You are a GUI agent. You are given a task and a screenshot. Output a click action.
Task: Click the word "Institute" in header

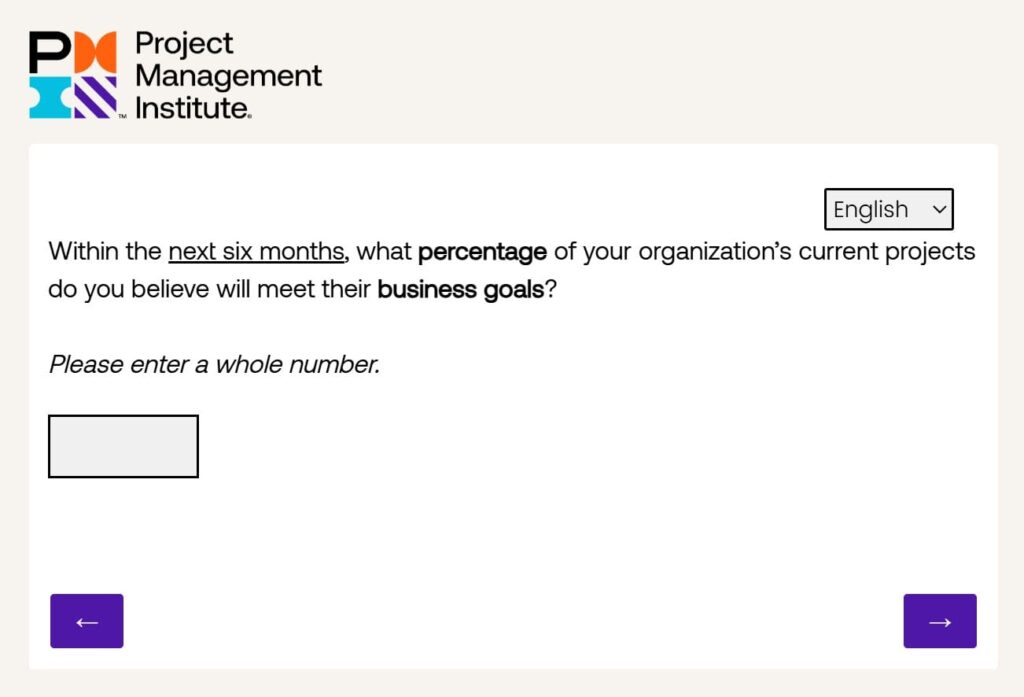191,106
